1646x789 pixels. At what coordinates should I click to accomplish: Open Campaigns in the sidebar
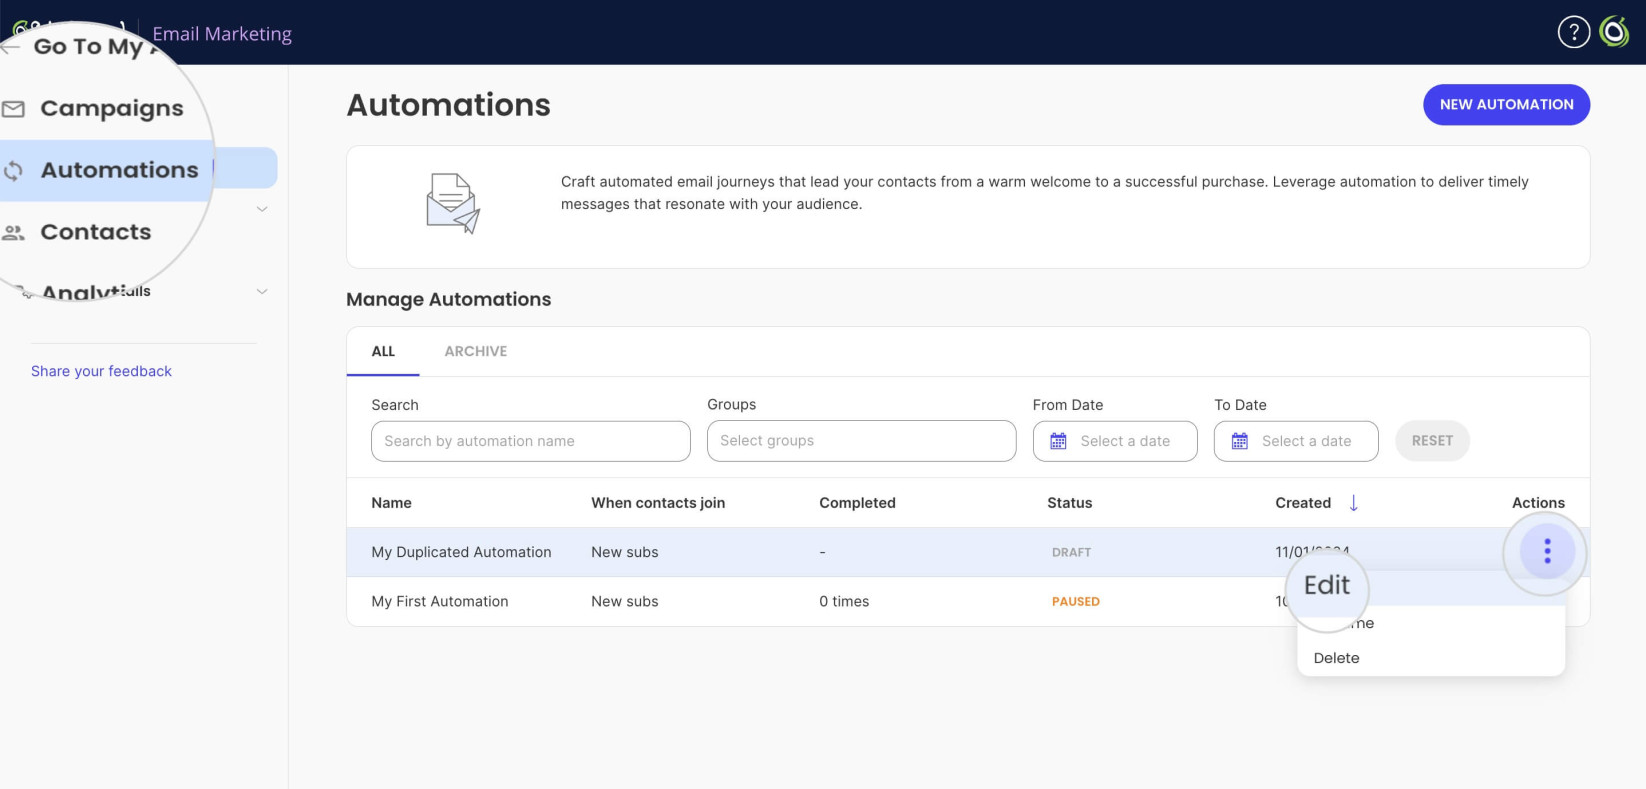click(x=111, y=108)
